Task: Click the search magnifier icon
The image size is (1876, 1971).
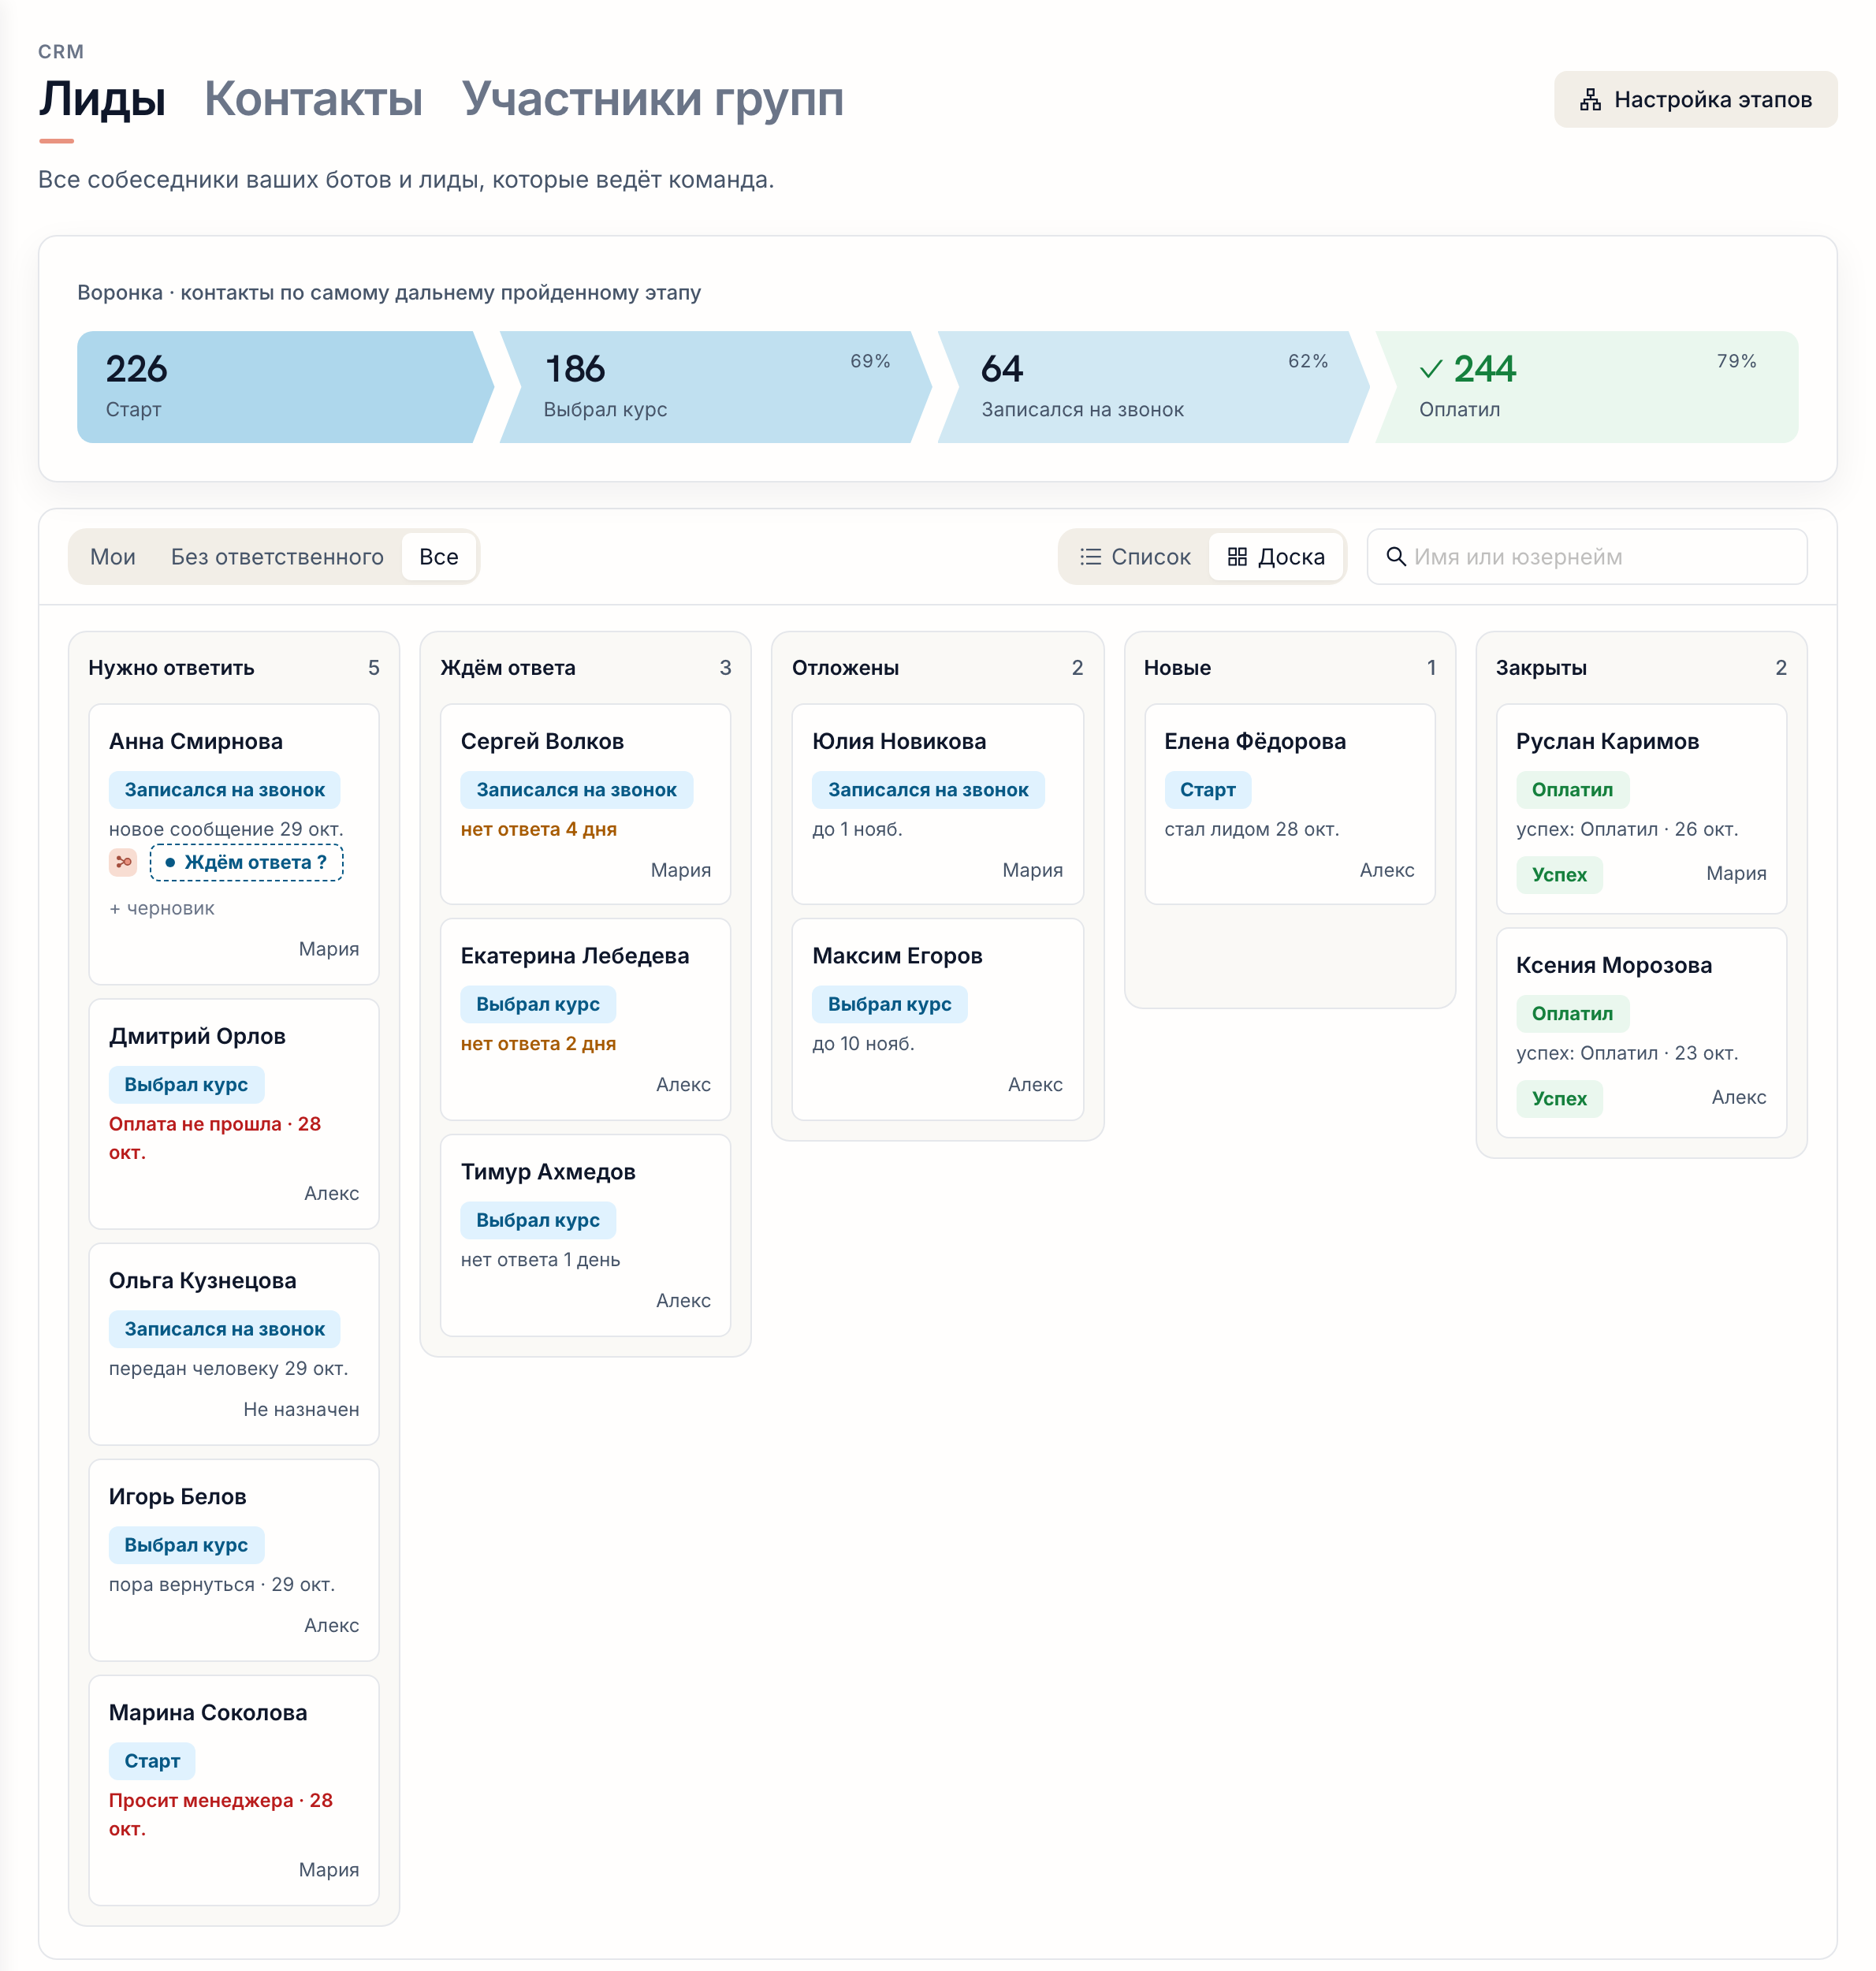Action: tap(1396, 556)
